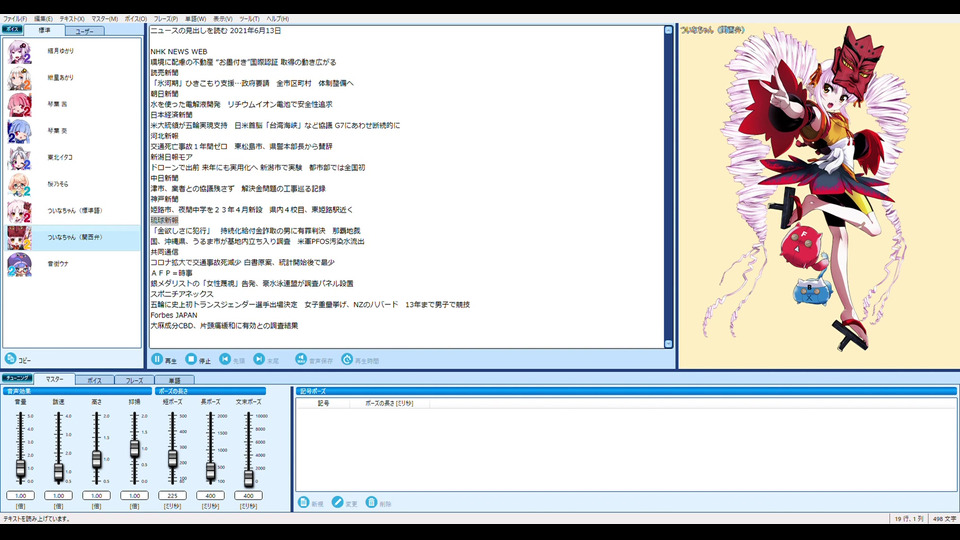The height and width of the screenshot is (540, 960).
Task: Click the 再生 pause/play icon
Action: point(157,359)
